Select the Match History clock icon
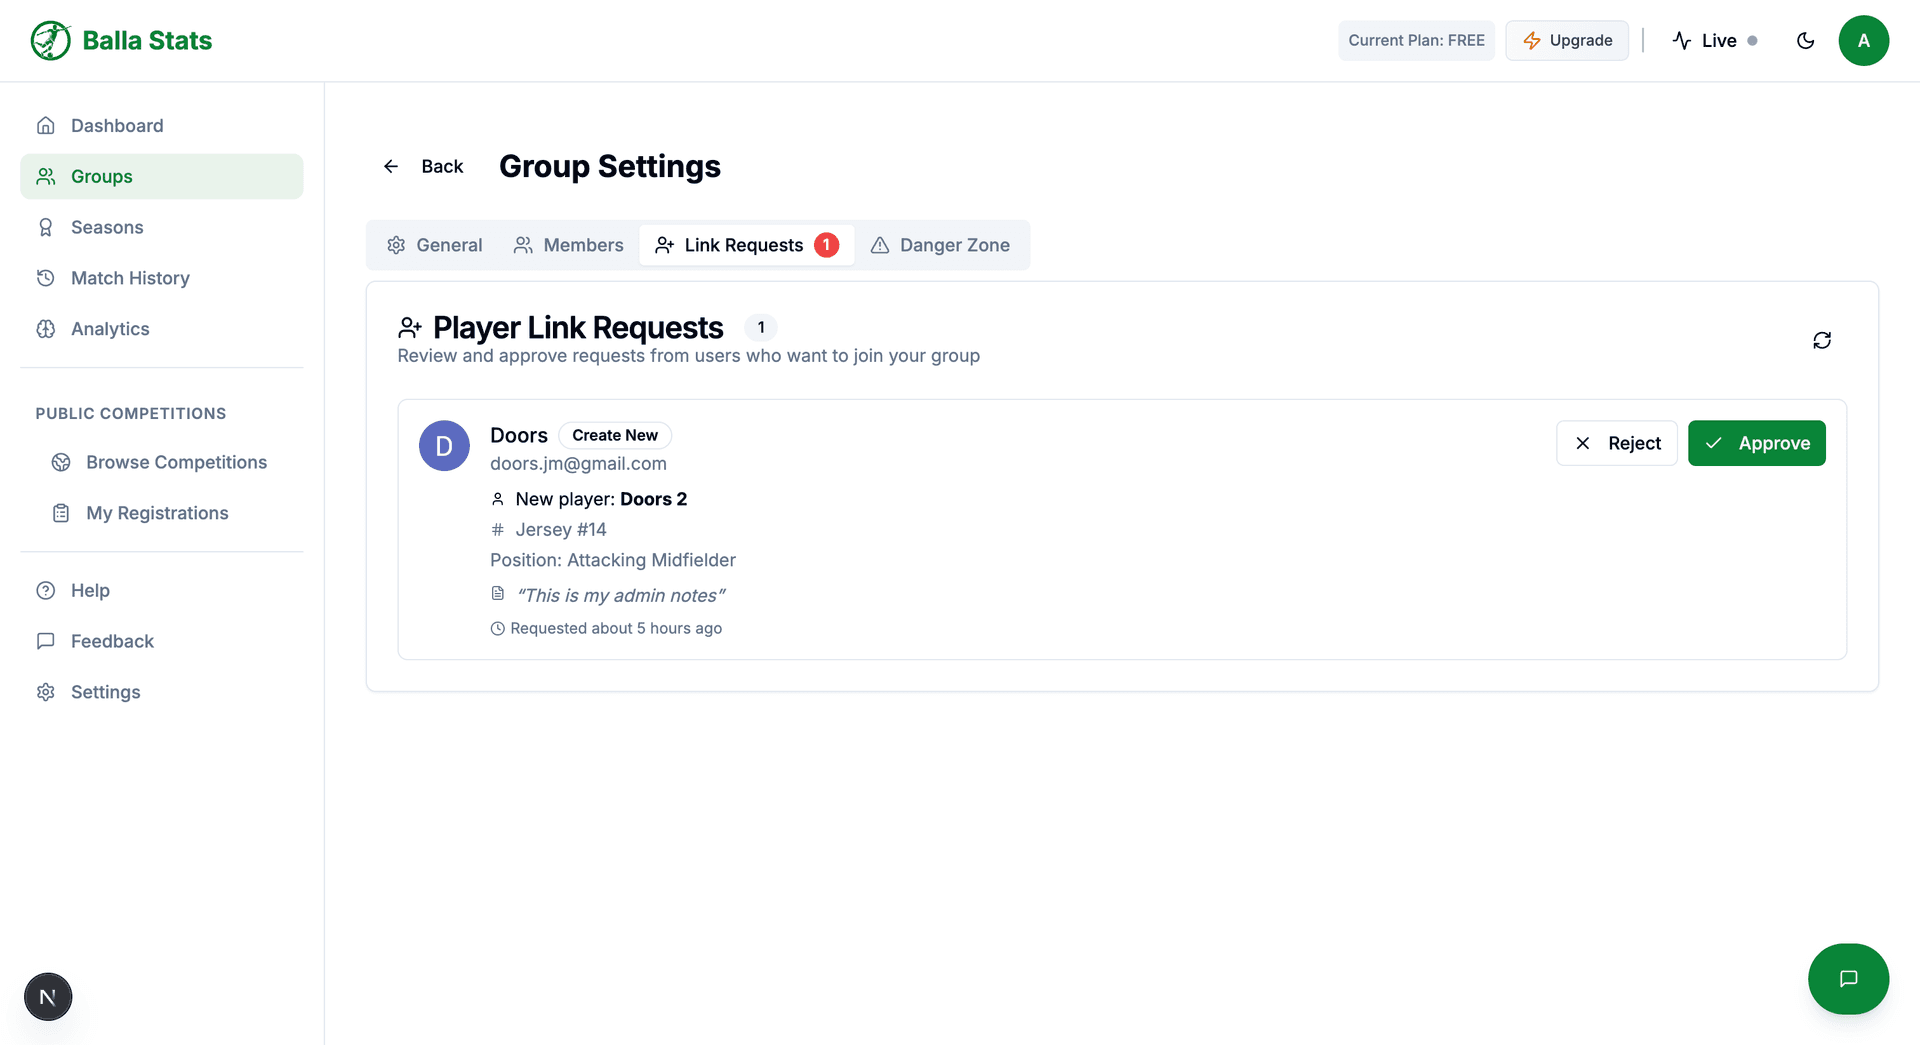Viewport: 1920px width, 1045px height. (46, 278)
